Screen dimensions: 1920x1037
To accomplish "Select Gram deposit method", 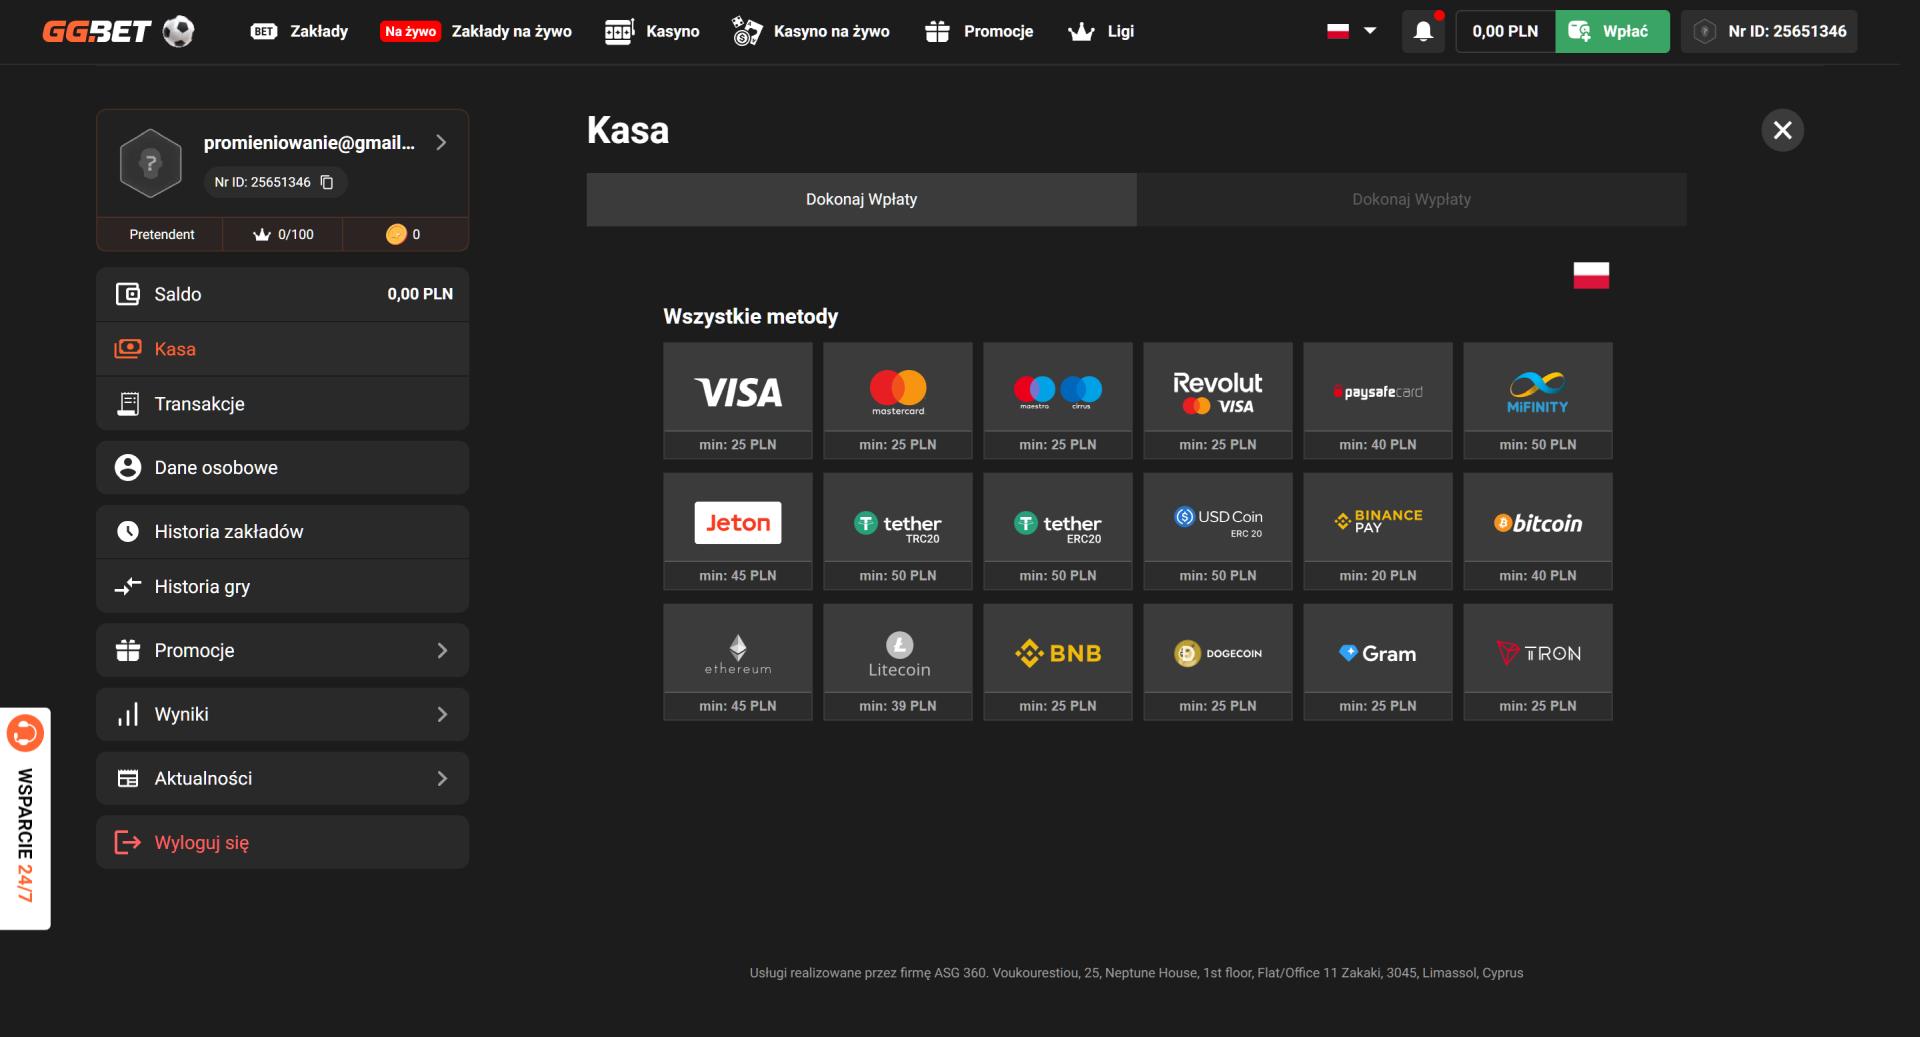I will tap(1378, 661).
